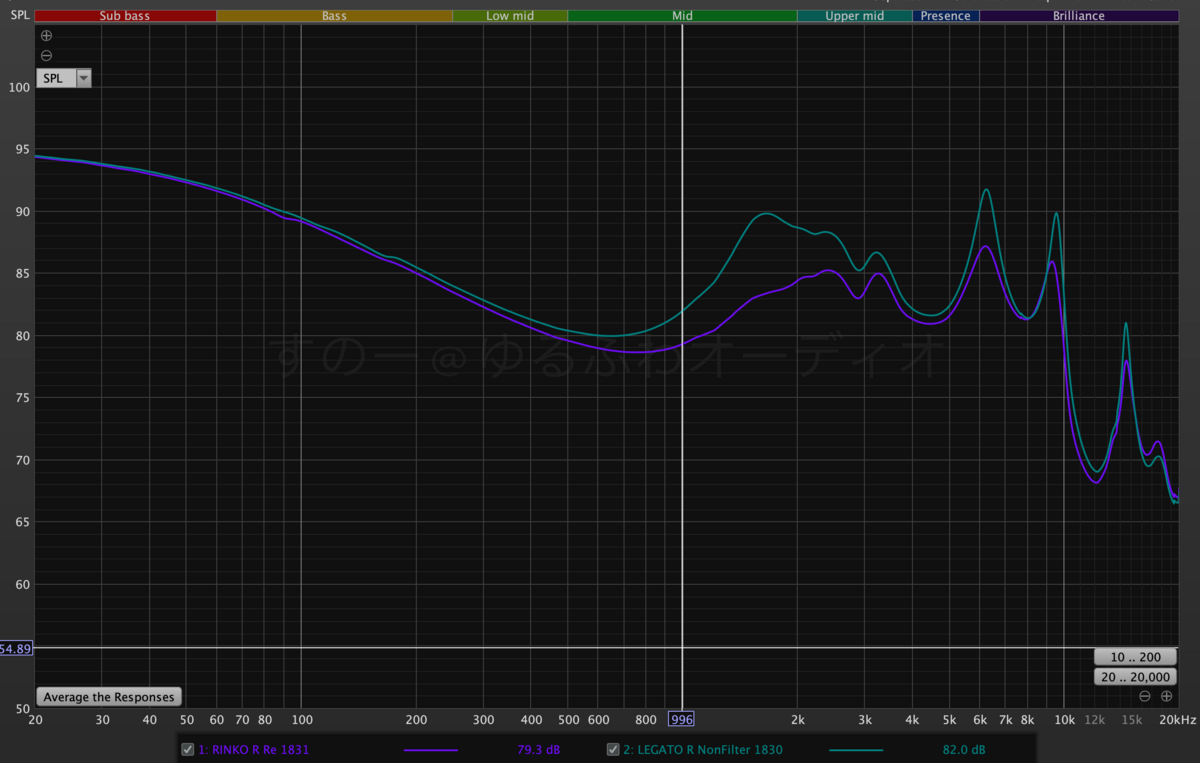Set frequency range to 20 .. 20,000
Viewport: 1200px width, 763px height.
click(x=1135, y=677)
